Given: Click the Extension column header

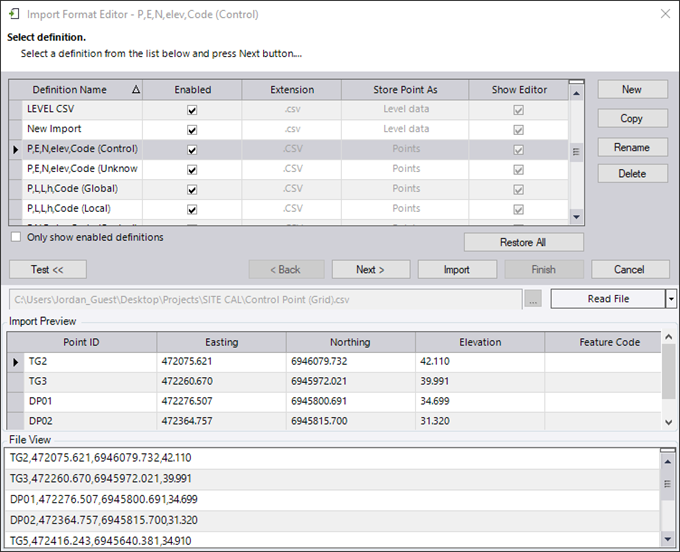Looking at the screenshot, I should pos(292,90).
